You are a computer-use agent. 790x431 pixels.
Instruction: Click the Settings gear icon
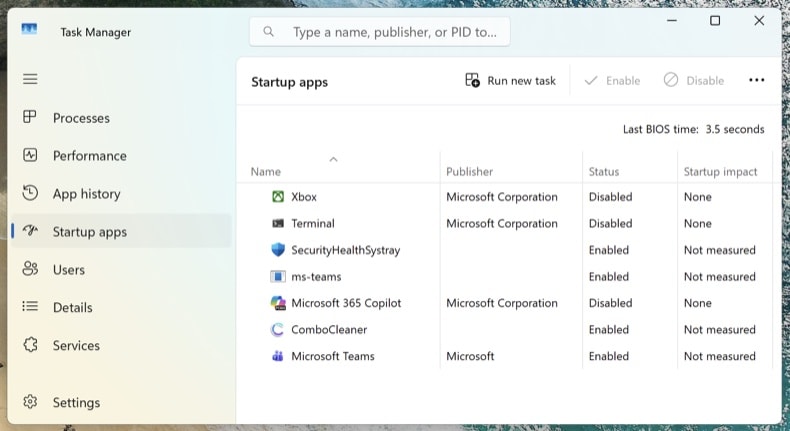tap(30, 402)
